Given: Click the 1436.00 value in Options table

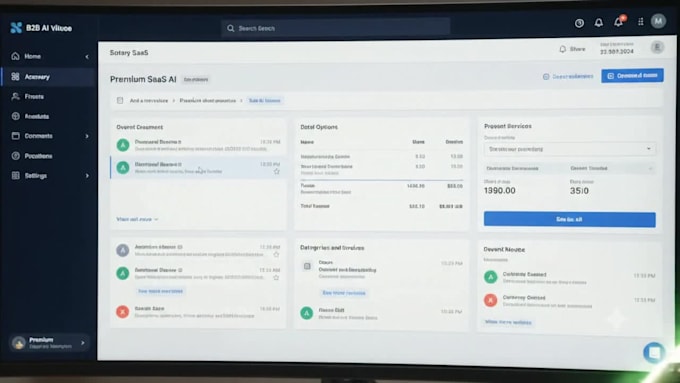Looking at the screenshot, I should pos(415,186).
